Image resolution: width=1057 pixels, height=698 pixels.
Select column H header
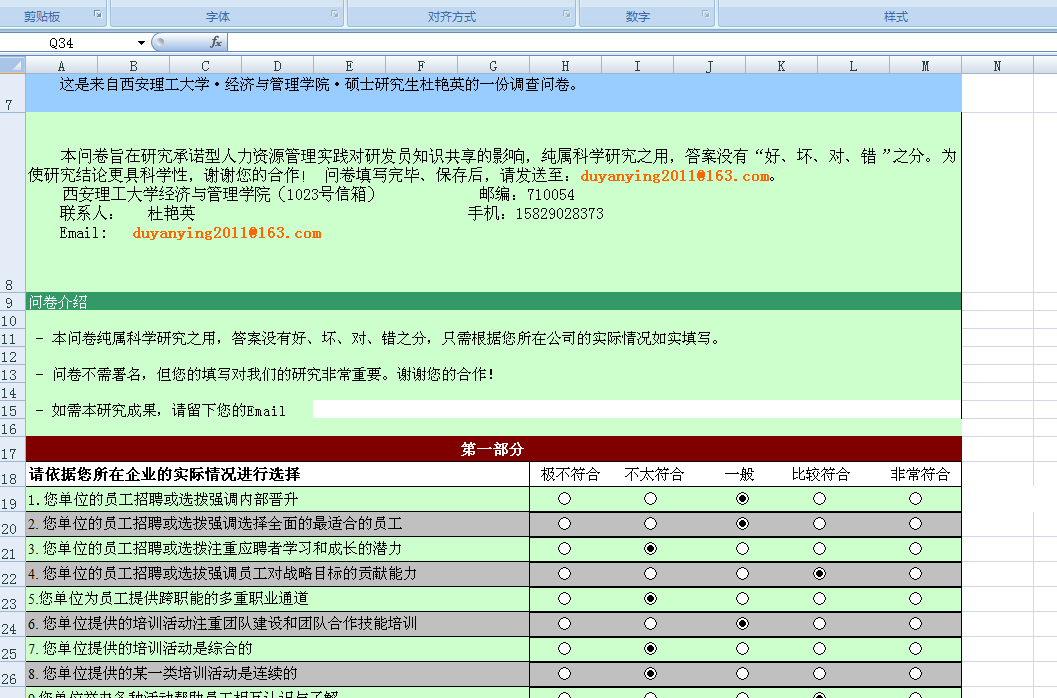(565, 66)
